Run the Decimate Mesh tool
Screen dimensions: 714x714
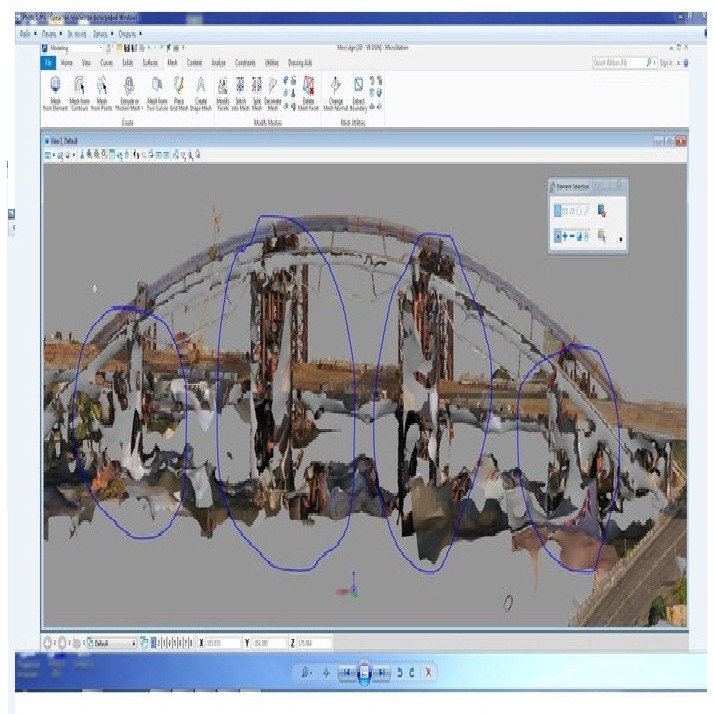click(273, 93)
